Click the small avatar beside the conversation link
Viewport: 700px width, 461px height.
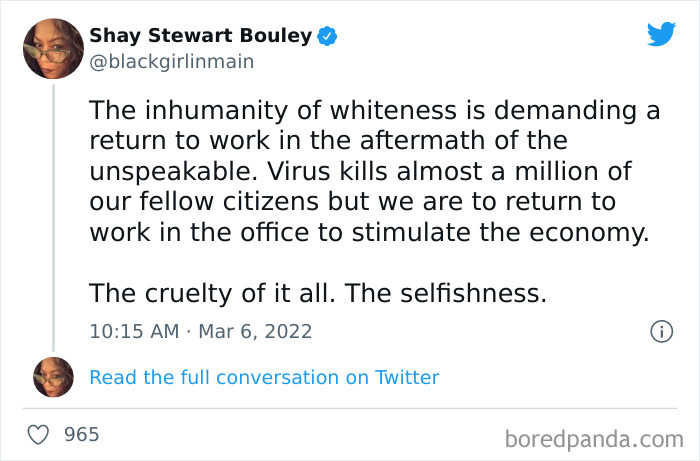coord(53,377)
